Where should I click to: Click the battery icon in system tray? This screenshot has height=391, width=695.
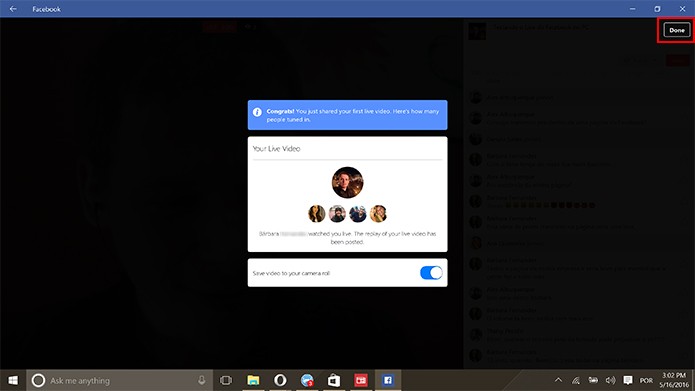[593, 380]
